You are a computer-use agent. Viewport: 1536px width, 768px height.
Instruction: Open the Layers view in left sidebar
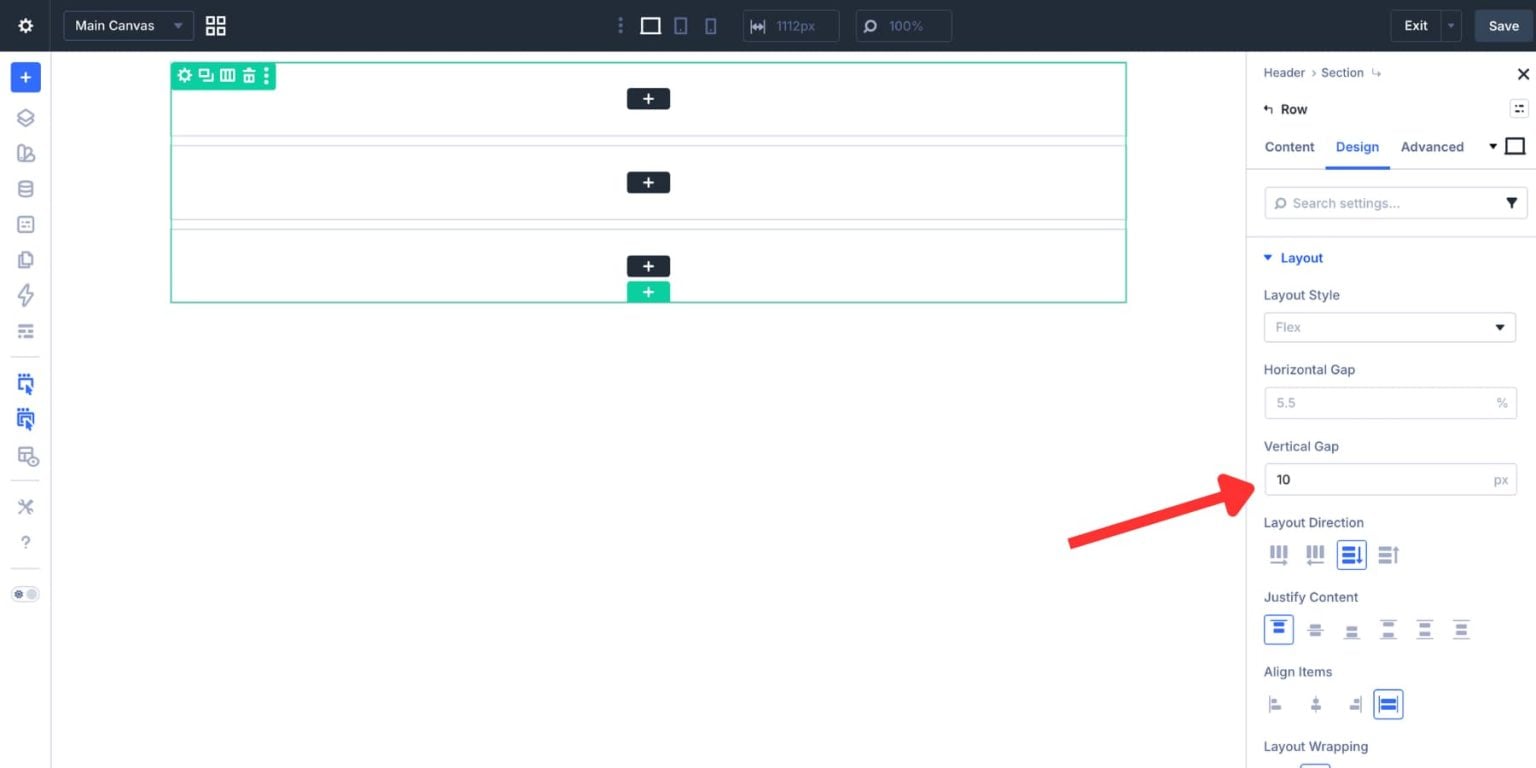tap(26, 118)
